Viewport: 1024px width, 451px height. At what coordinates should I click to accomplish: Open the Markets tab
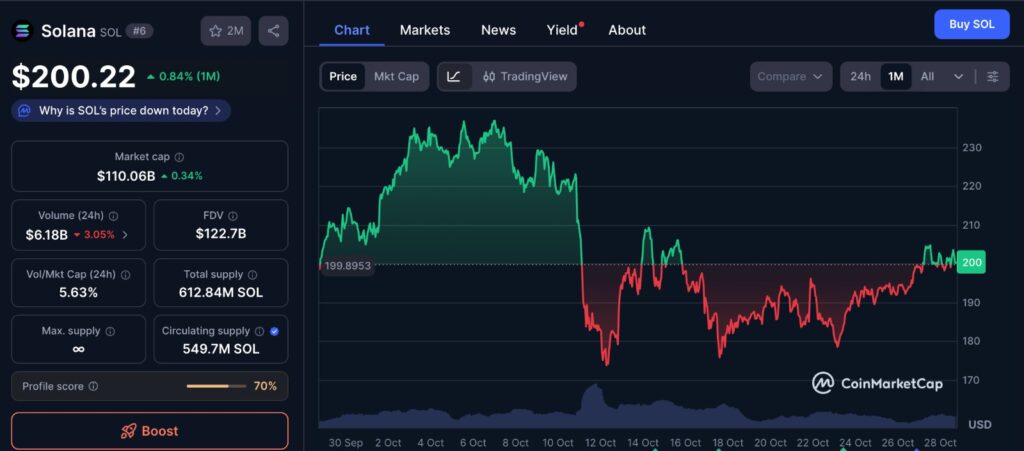coord(425,30)
